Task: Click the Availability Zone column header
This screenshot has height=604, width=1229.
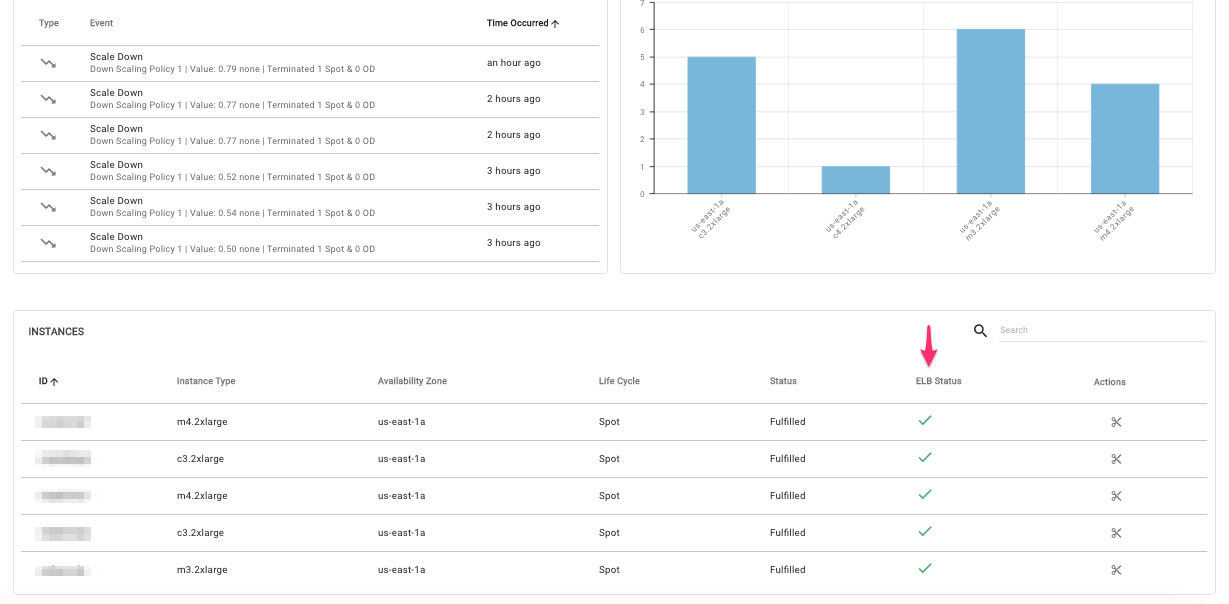Action: (412, 381)
